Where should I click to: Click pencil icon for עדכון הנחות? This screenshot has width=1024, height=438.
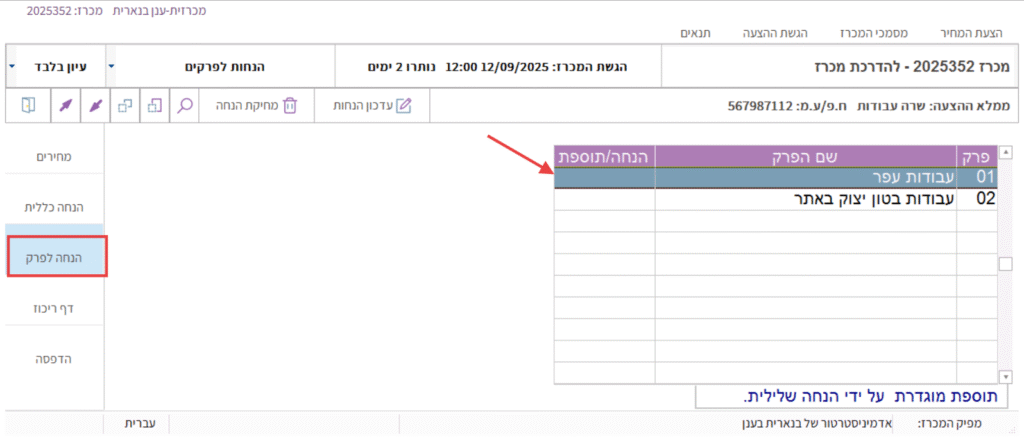(x=403, y=105)
